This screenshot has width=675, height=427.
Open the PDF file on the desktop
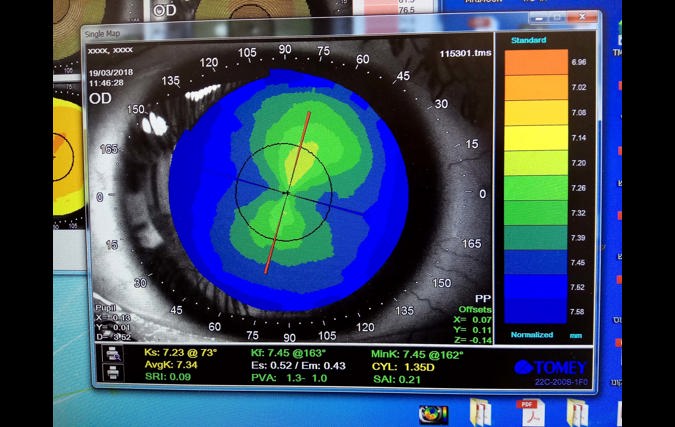click(528, 413)
